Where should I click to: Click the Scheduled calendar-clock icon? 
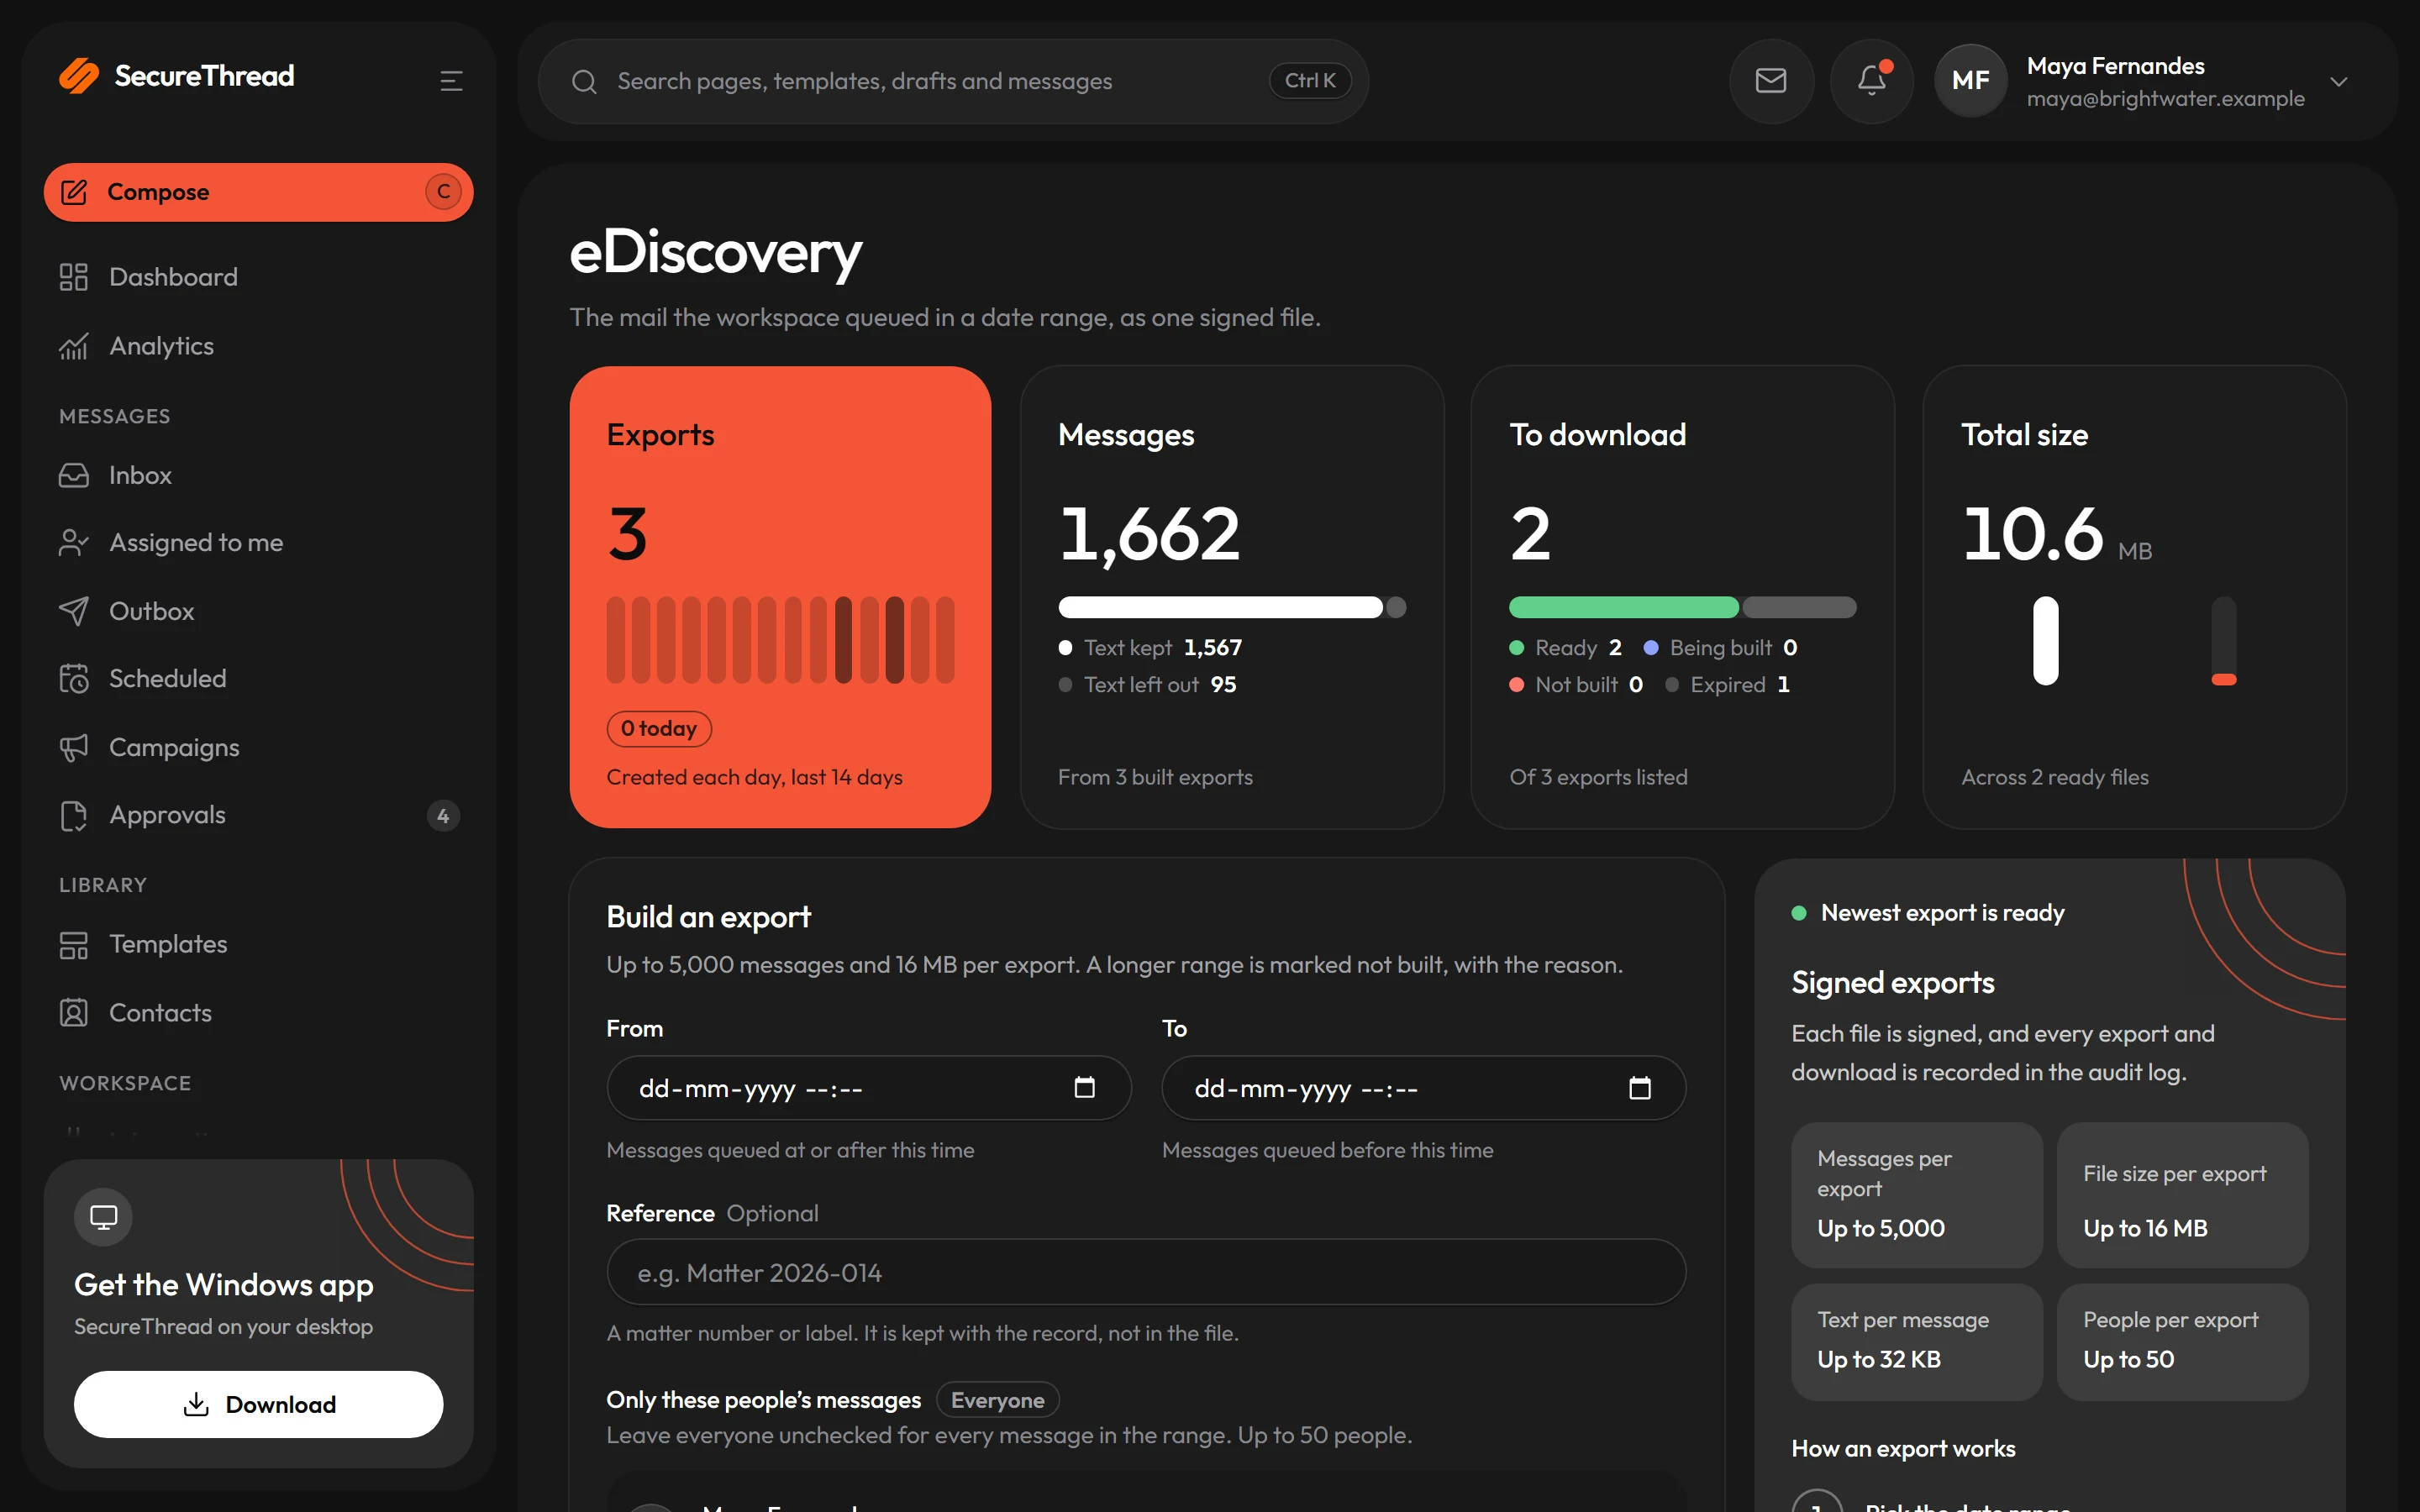73,679
